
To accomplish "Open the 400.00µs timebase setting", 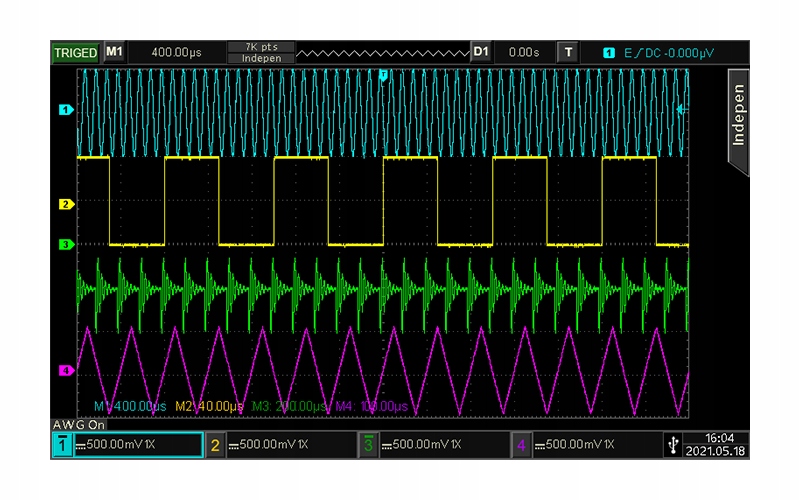I will 176,52.
